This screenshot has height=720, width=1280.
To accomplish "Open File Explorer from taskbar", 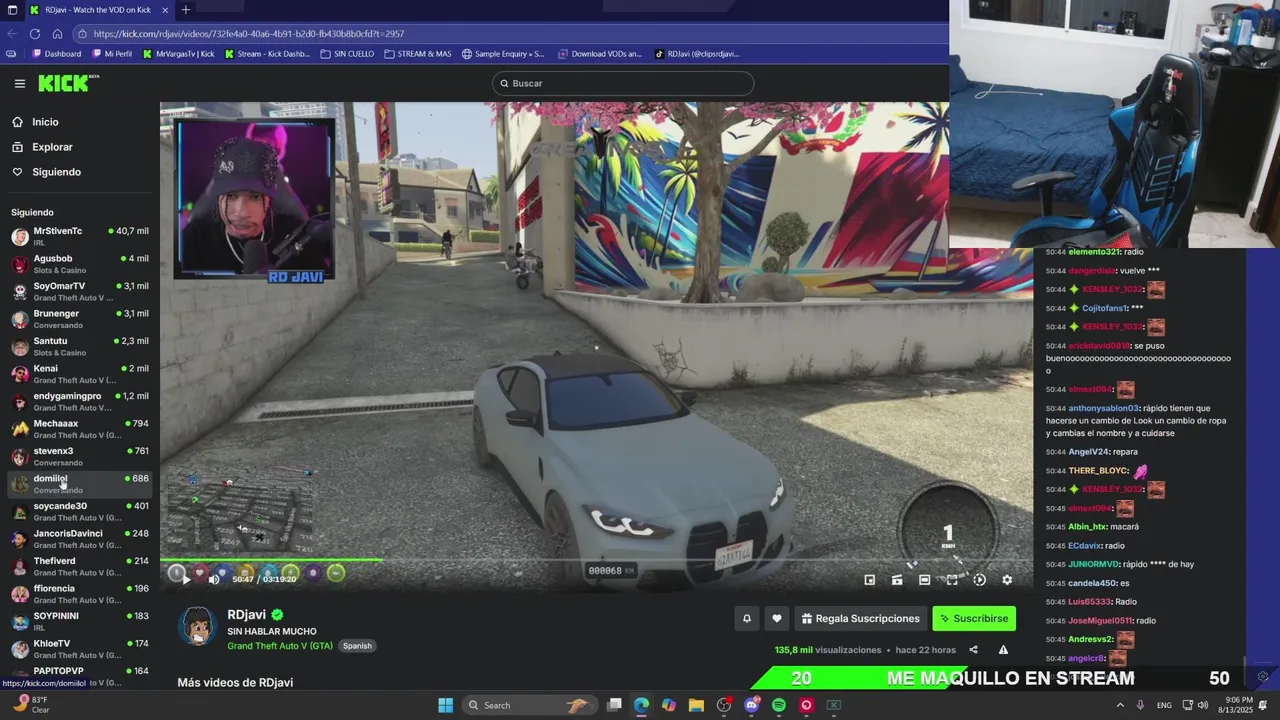I will coord(696,705).
